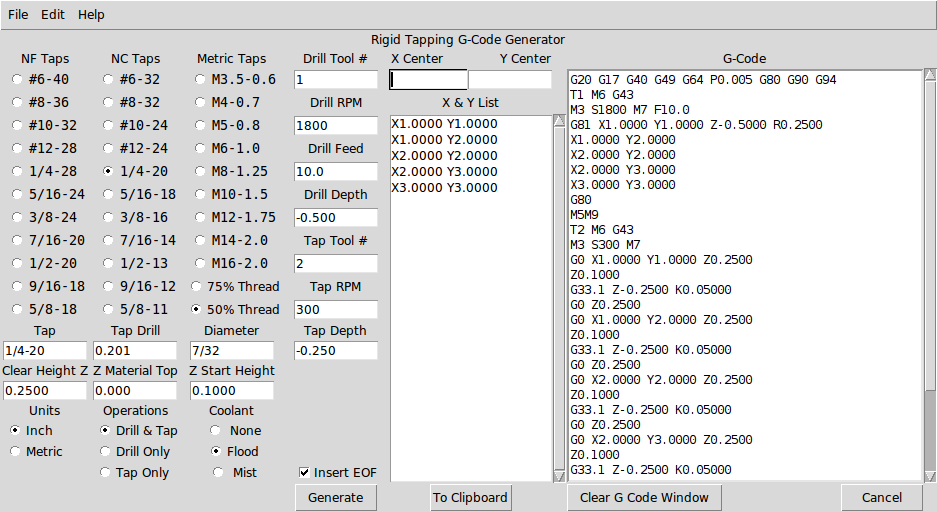This screenshot has width=937, height=512.
Task: Open the Edit menu
Action: (53, 14)
